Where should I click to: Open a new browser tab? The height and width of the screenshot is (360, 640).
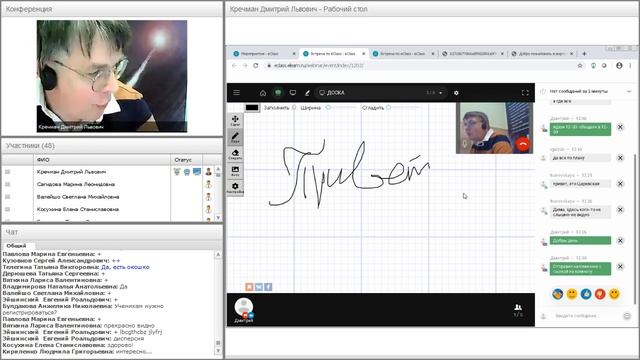coord(584,53)
